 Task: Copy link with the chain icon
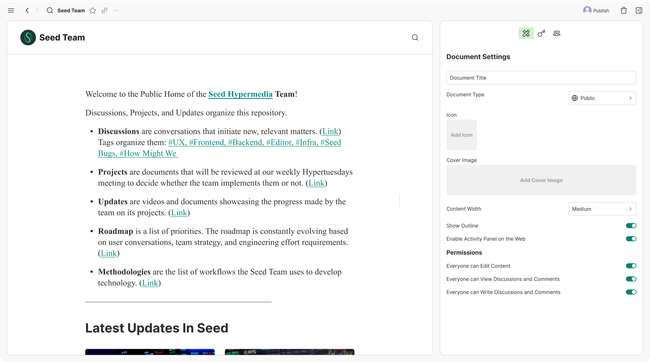tap(104, 10)
